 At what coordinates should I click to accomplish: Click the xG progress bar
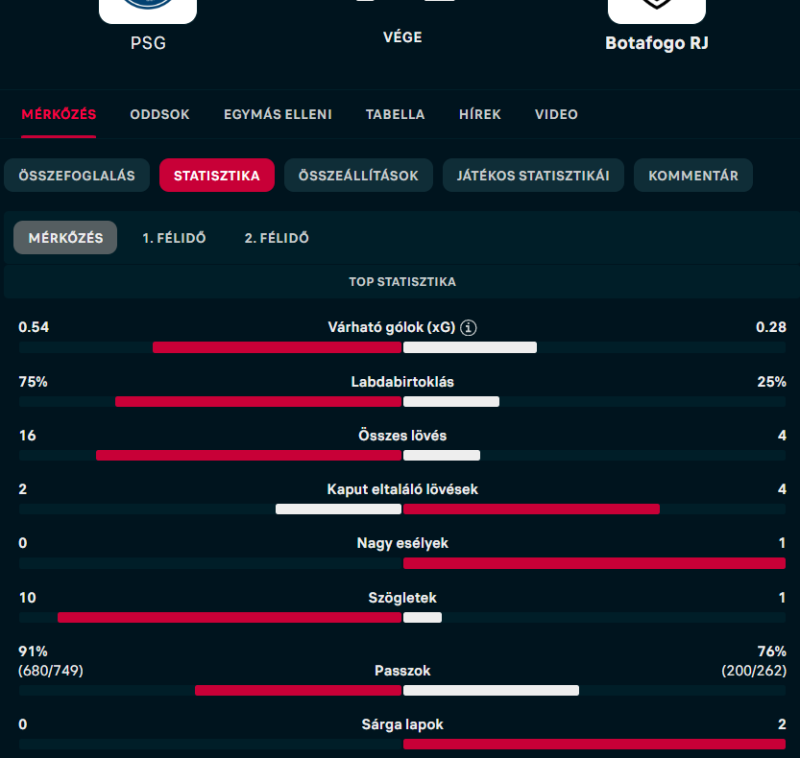[x=402, y=347]
